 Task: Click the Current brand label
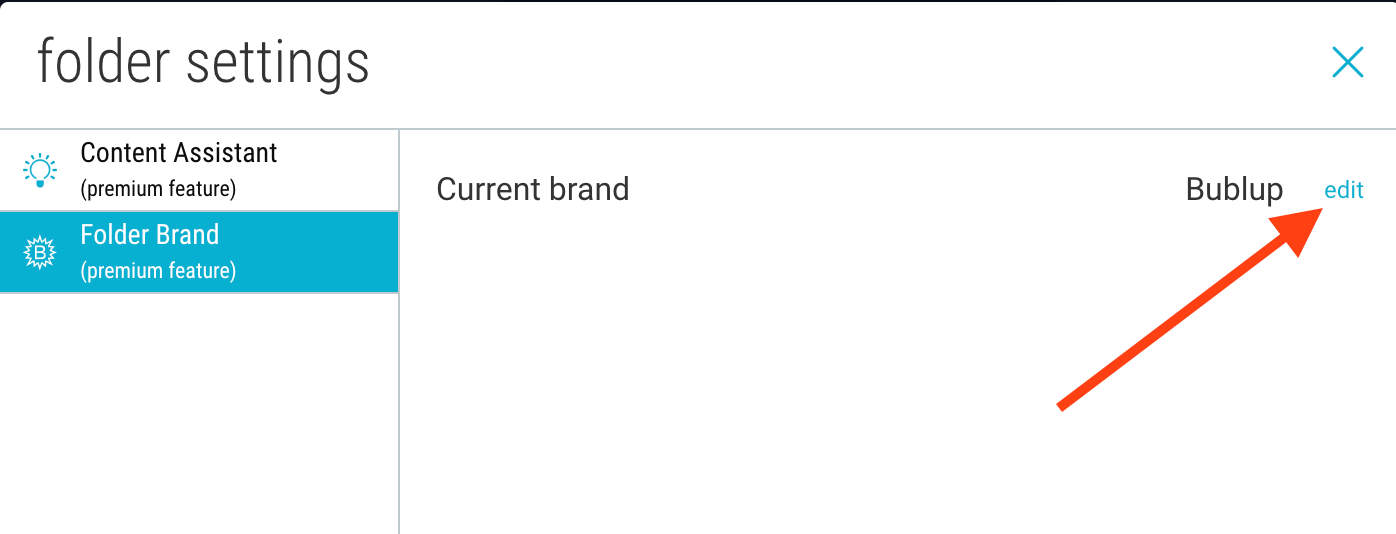(533, 189)
